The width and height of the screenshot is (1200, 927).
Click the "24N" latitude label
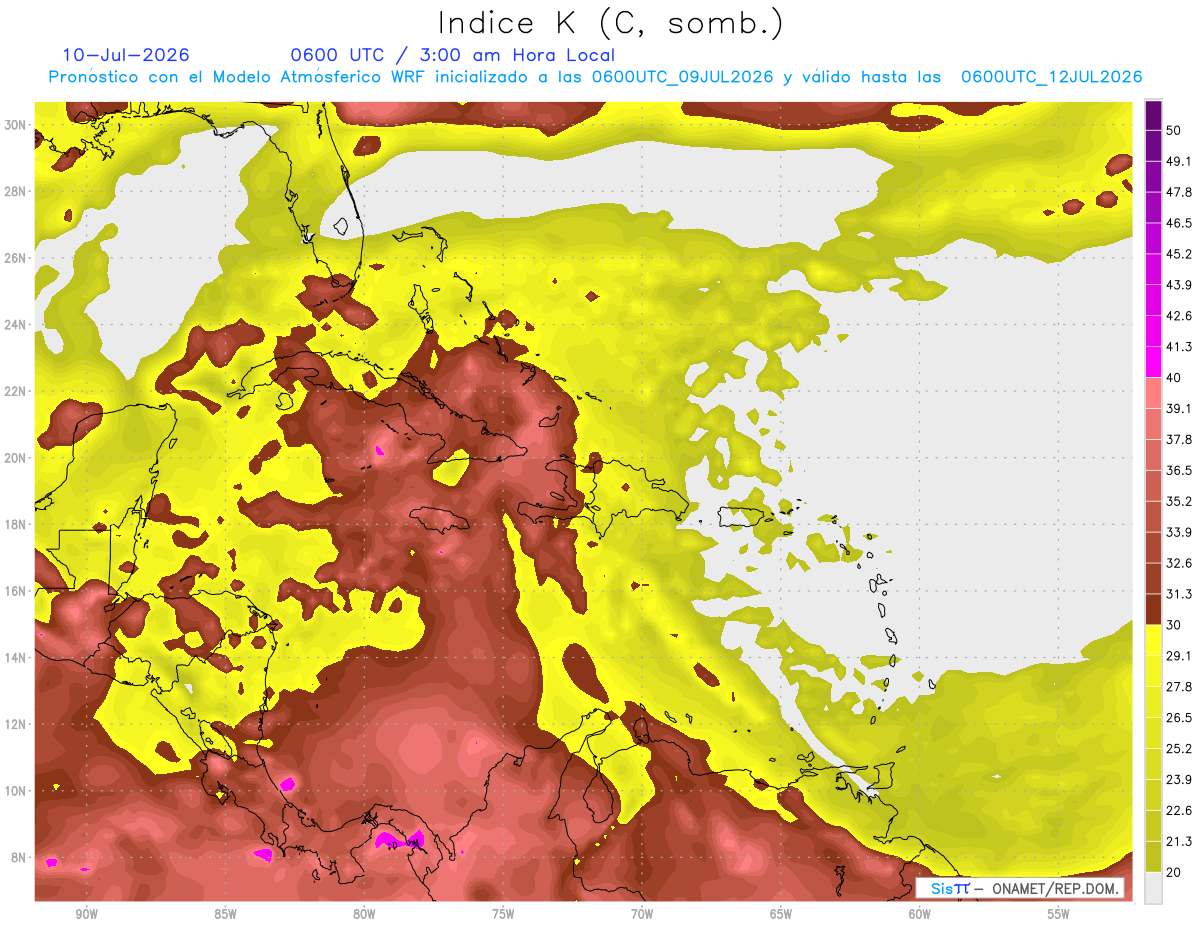click(16, 325)
